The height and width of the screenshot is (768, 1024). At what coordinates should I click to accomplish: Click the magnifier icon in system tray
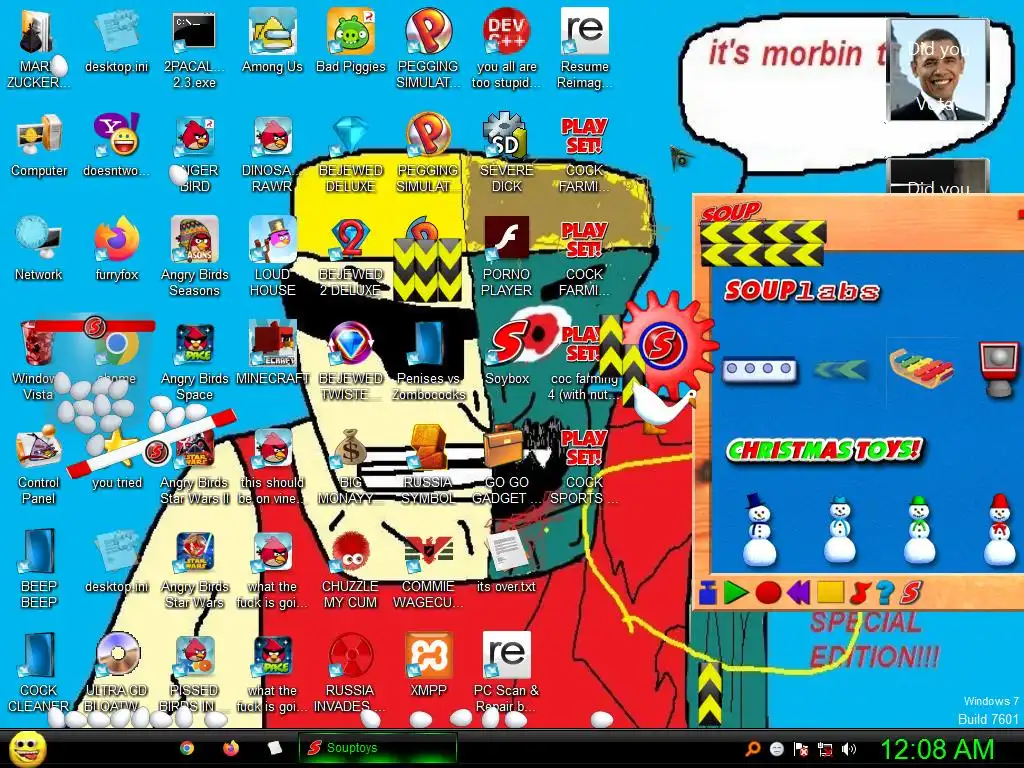[753, 749]
